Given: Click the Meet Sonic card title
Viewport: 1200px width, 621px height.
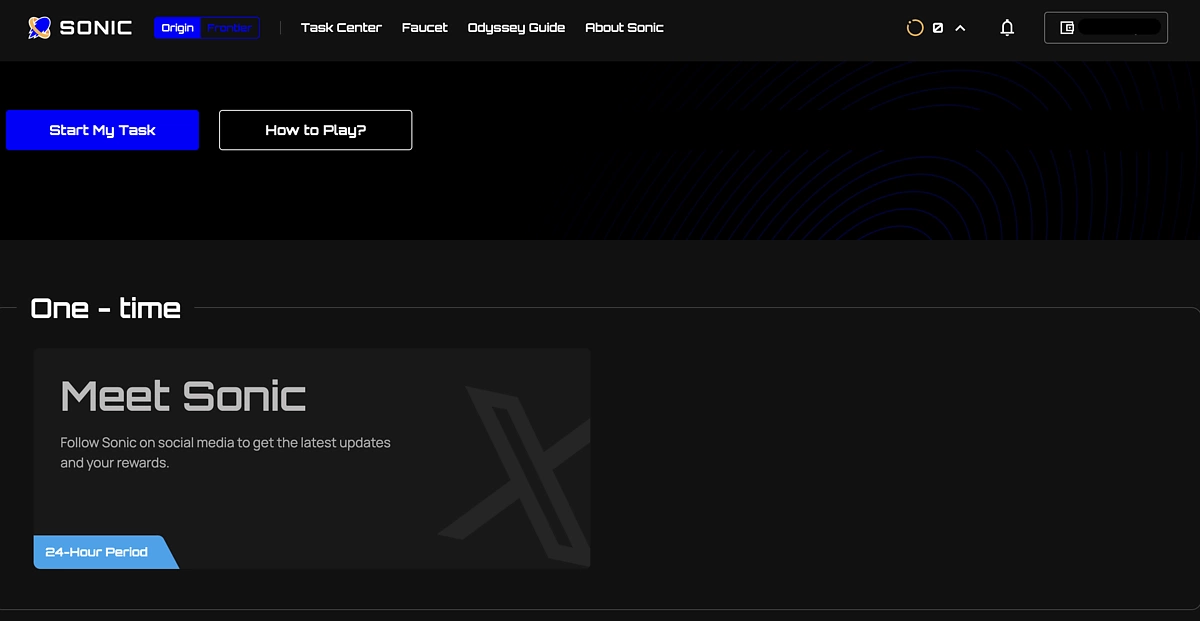Looking at the screenshot, I should (x=183, y=396).
